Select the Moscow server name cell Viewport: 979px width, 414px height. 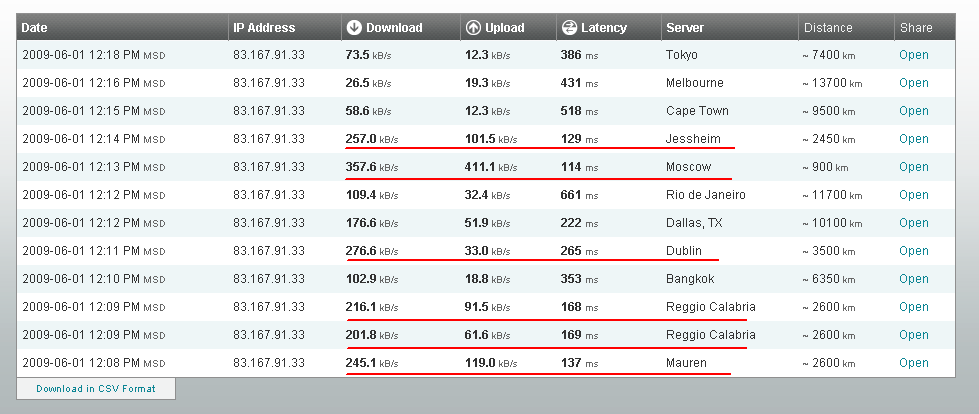pyautogui.click(x=688, y=167)
